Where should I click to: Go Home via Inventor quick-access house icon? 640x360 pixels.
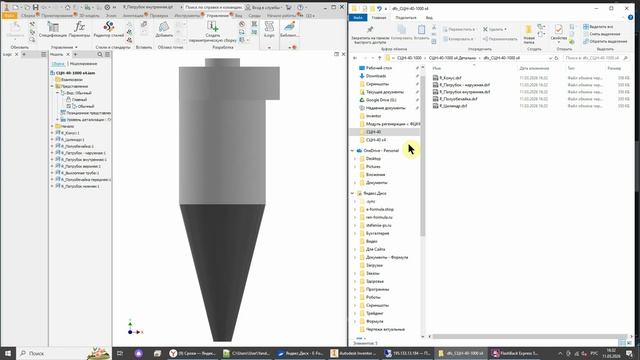[68, 7]
